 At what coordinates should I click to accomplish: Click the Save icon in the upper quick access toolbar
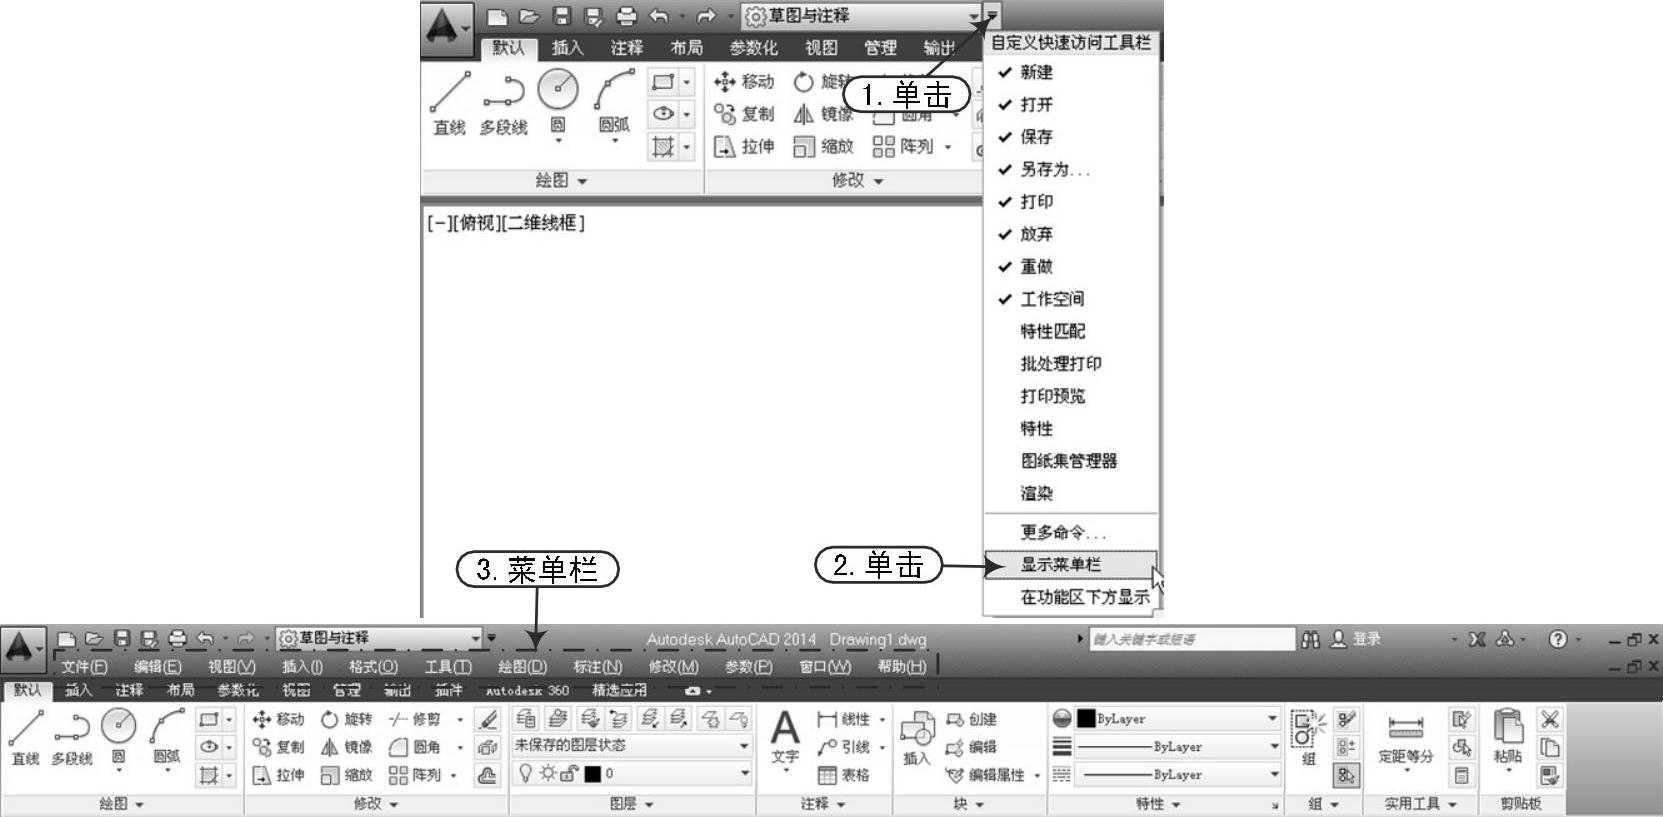(562, 16)
